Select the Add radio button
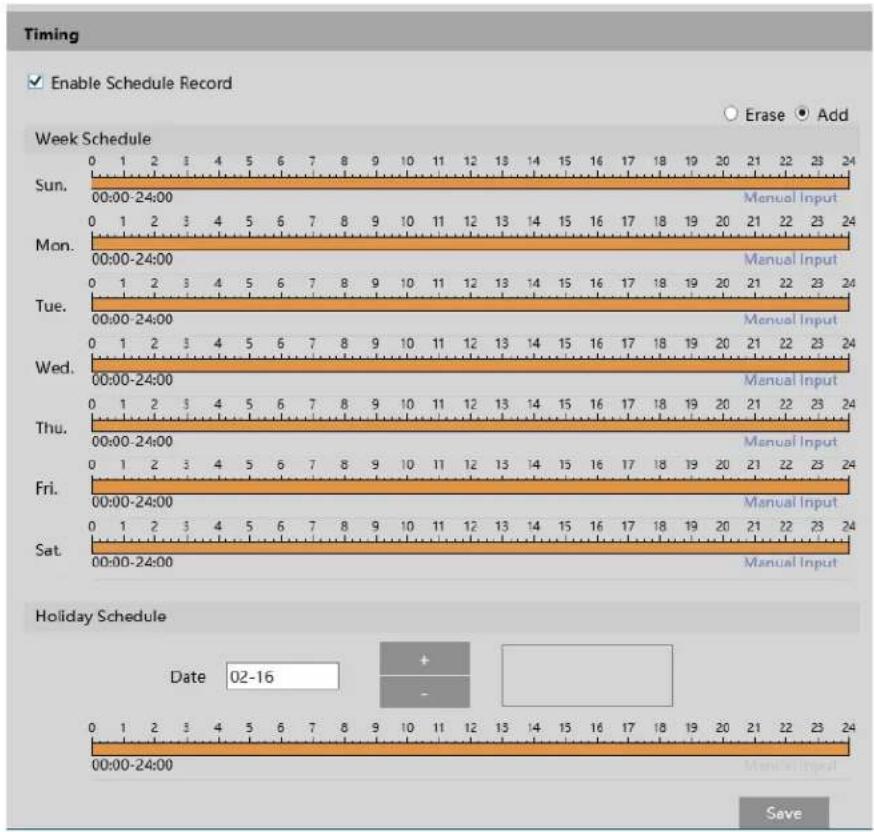Viewport: 874px width, 832px height. click(802, 114)
